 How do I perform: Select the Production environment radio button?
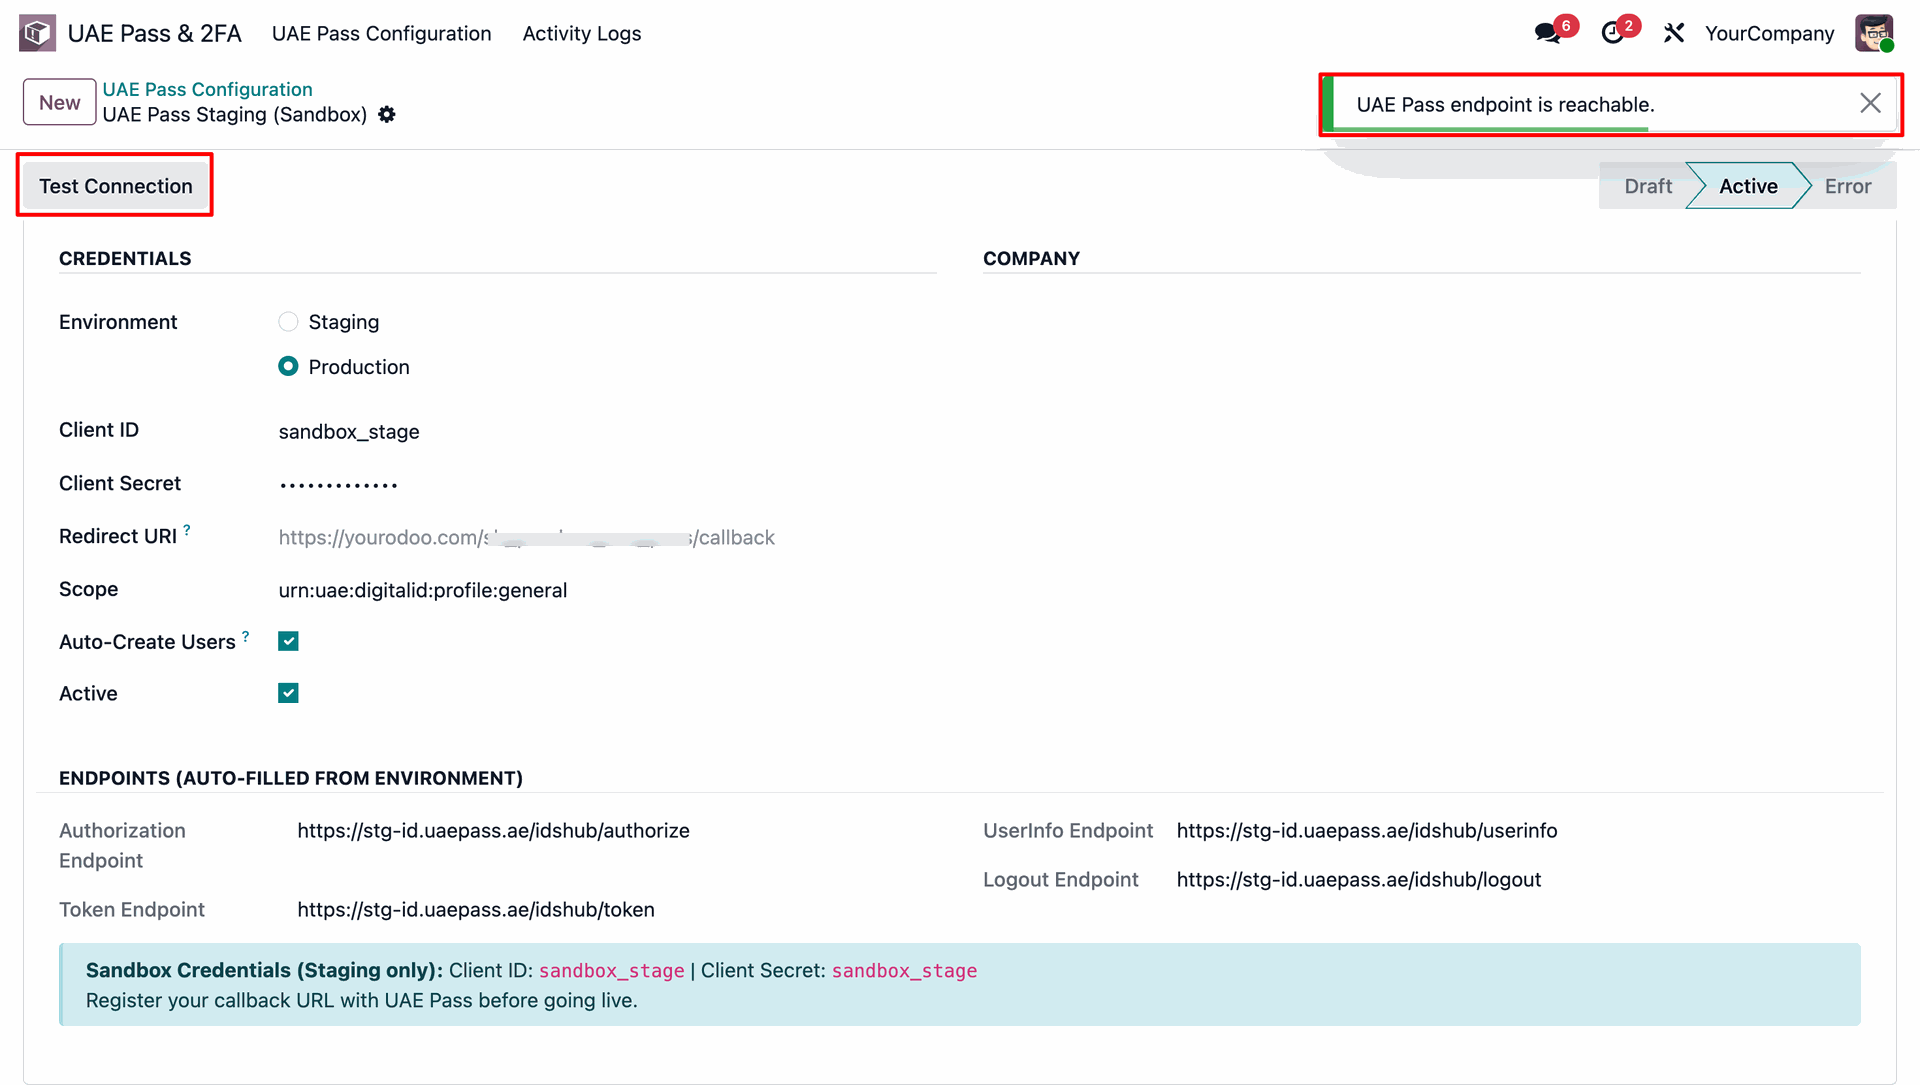tap(288, 366)
